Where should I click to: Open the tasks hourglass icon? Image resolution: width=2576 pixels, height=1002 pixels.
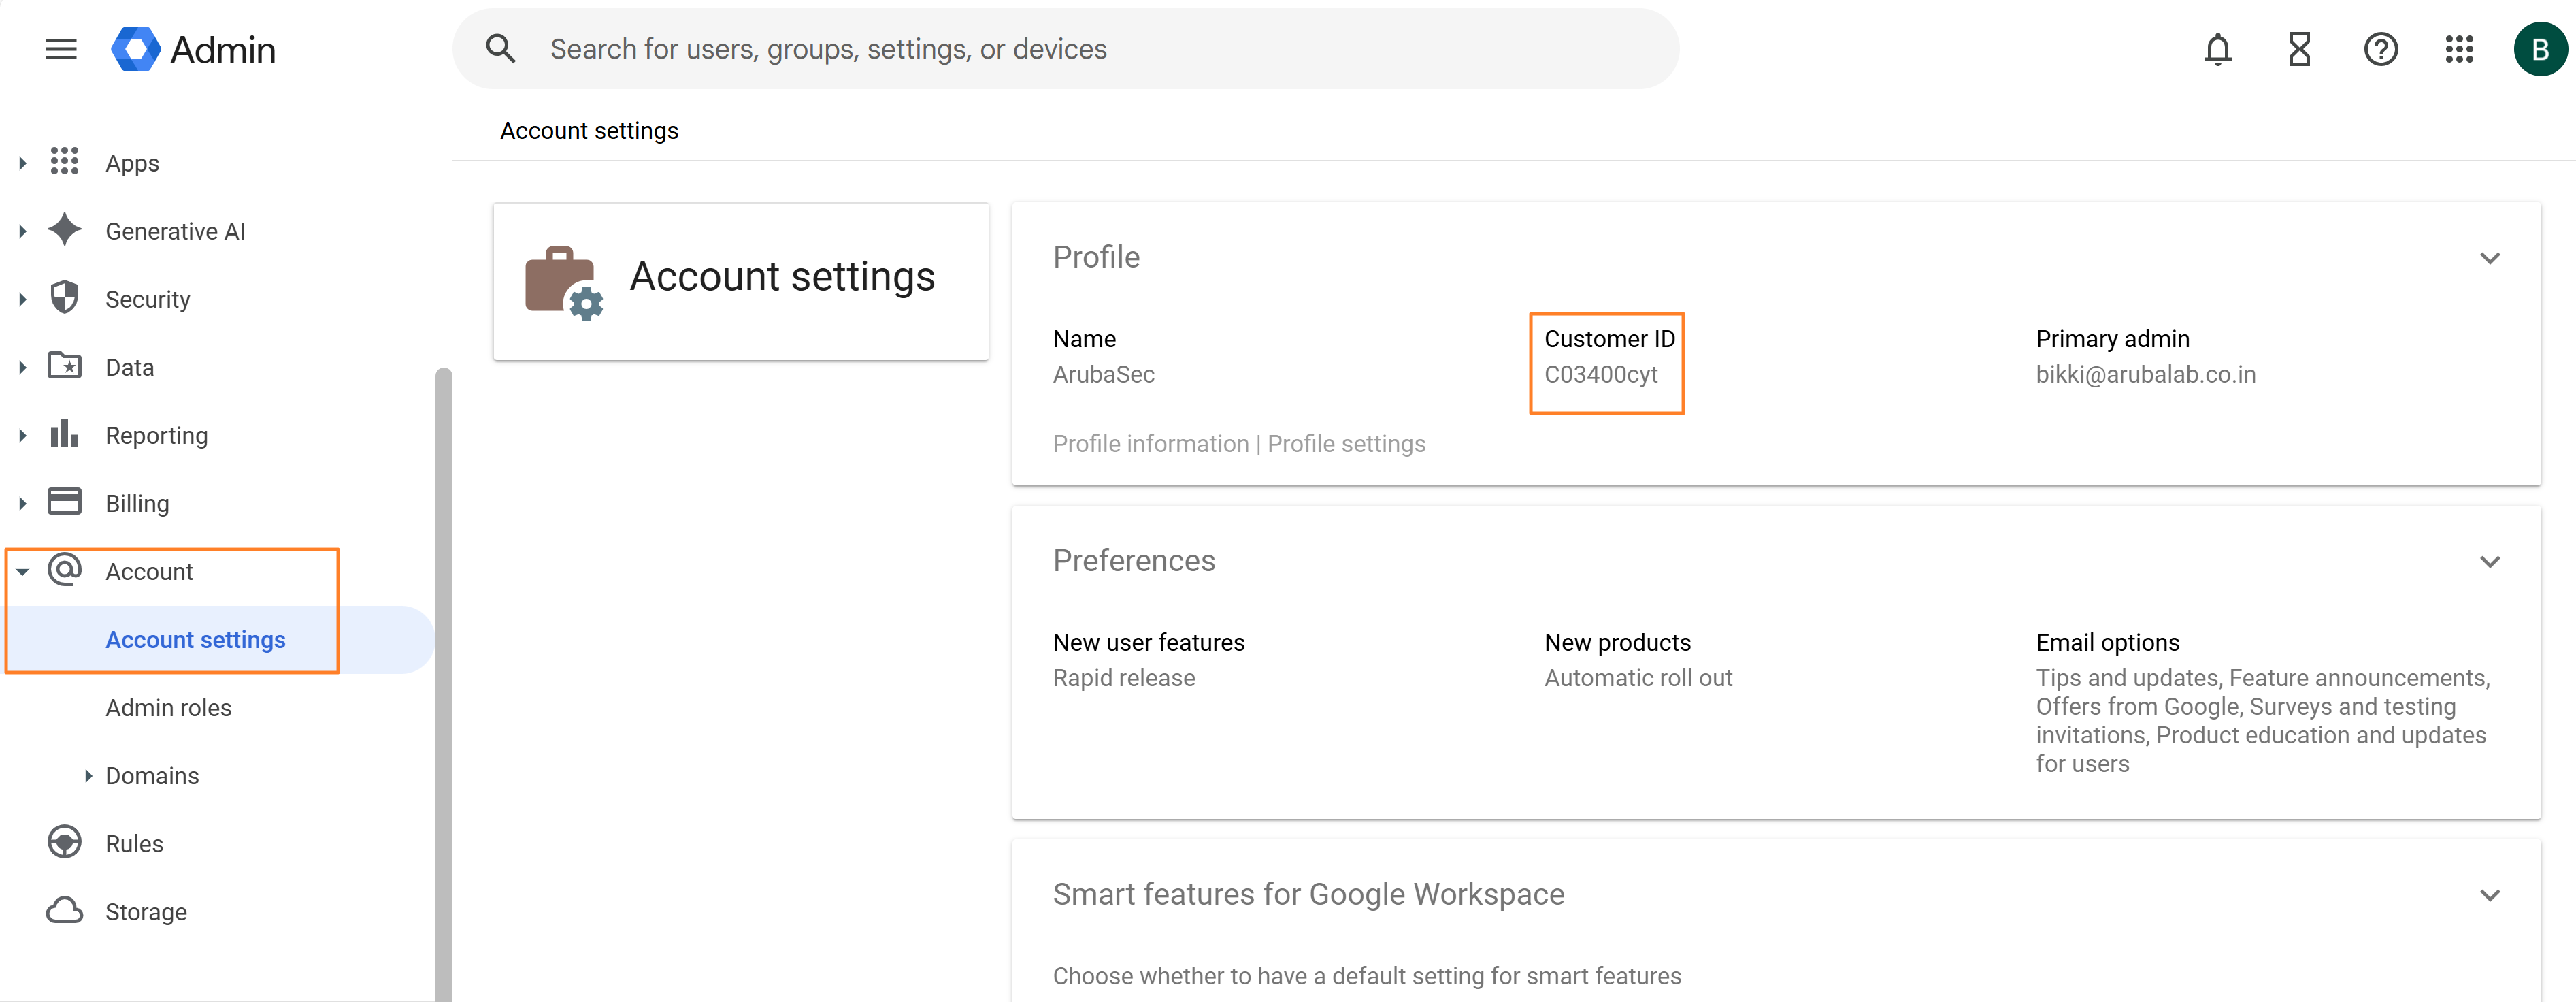coord(2299,49)
